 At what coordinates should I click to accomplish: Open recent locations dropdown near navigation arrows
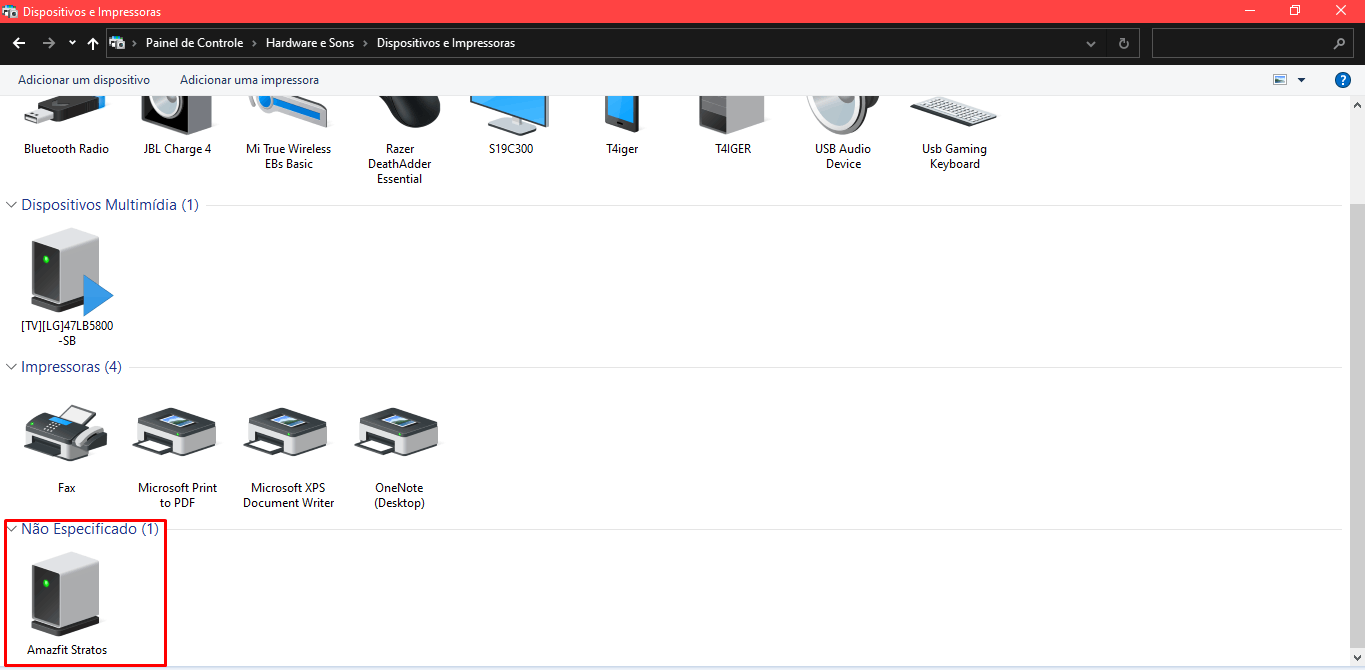[72, 43]
